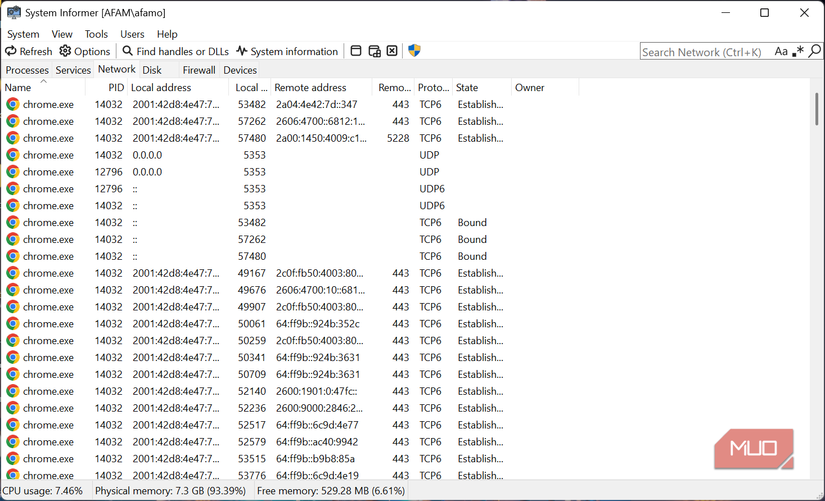
Task: Sort by the State column header
Action: (482, 87)
